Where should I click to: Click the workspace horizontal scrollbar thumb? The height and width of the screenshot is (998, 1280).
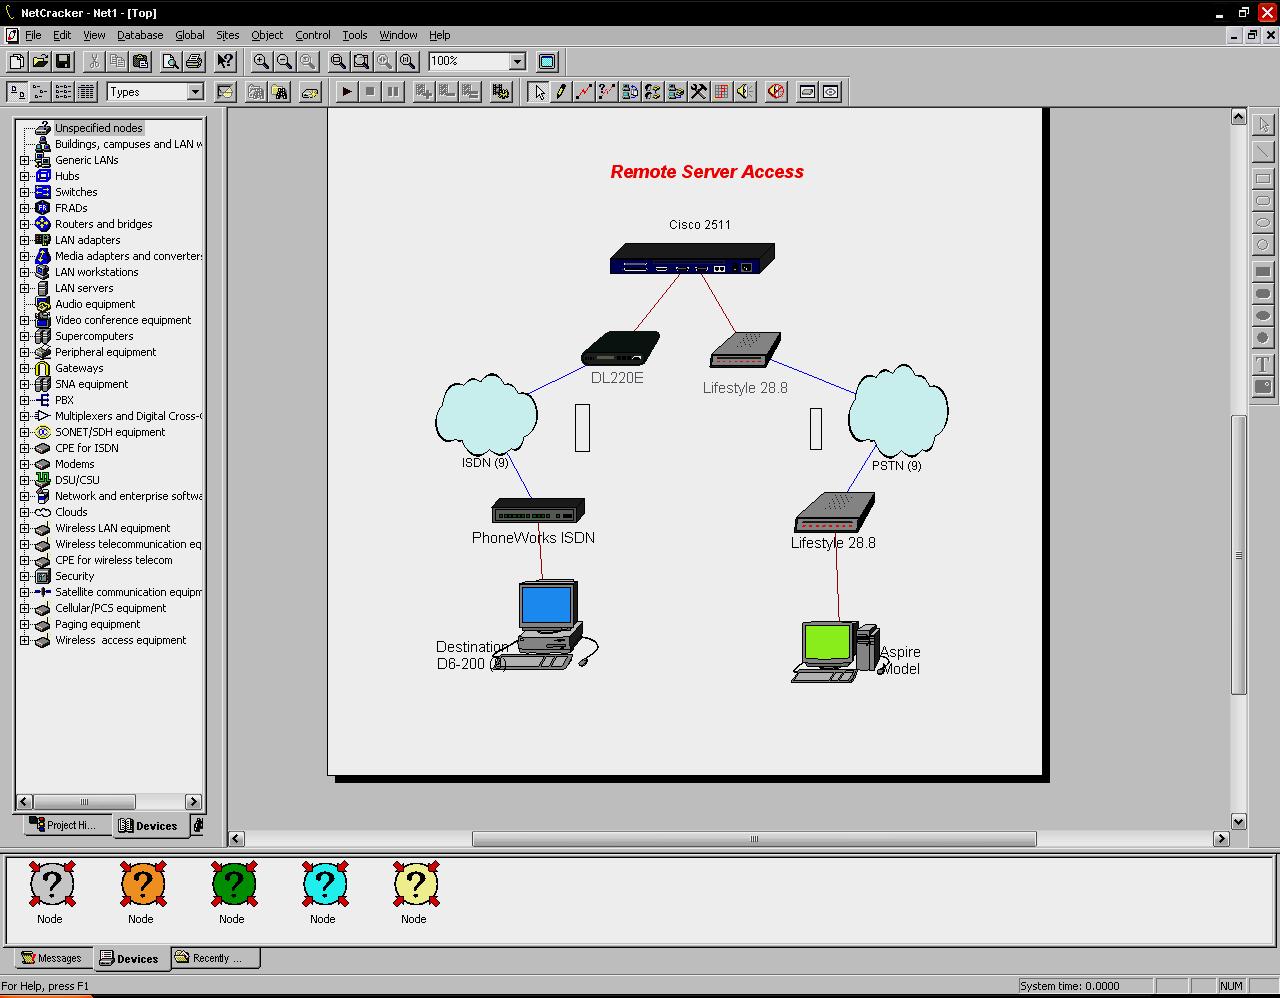[754, 839]
